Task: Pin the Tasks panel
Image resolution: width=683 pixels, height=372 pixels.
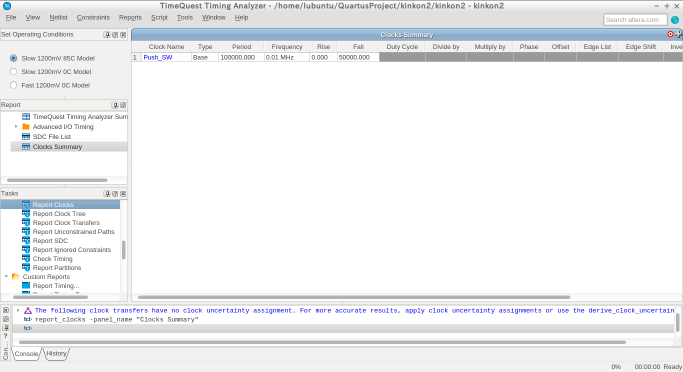Action: pos(107,193)
